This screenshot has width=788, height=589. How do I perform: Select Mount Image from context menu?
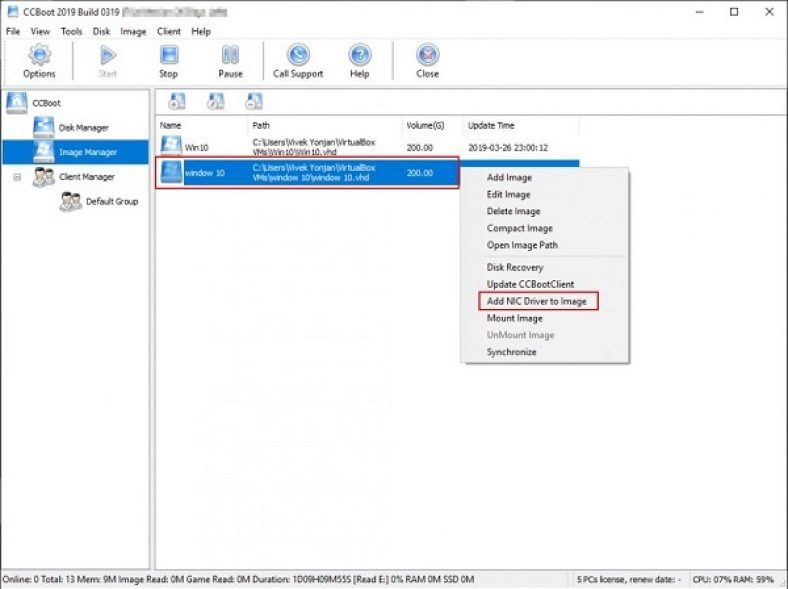click(x=515, y=318)
